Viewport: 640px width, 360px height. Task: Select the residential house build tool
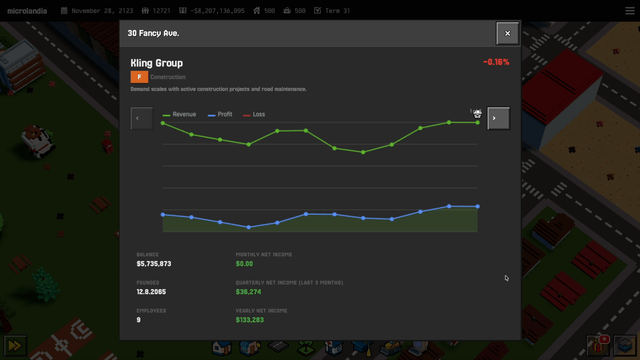(222, 348)
